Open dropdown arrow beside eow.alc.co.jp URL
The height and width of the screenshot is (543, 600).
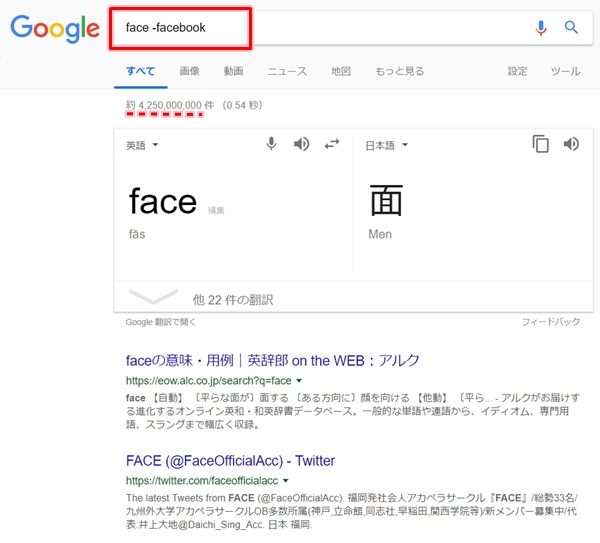coord(299,381)
